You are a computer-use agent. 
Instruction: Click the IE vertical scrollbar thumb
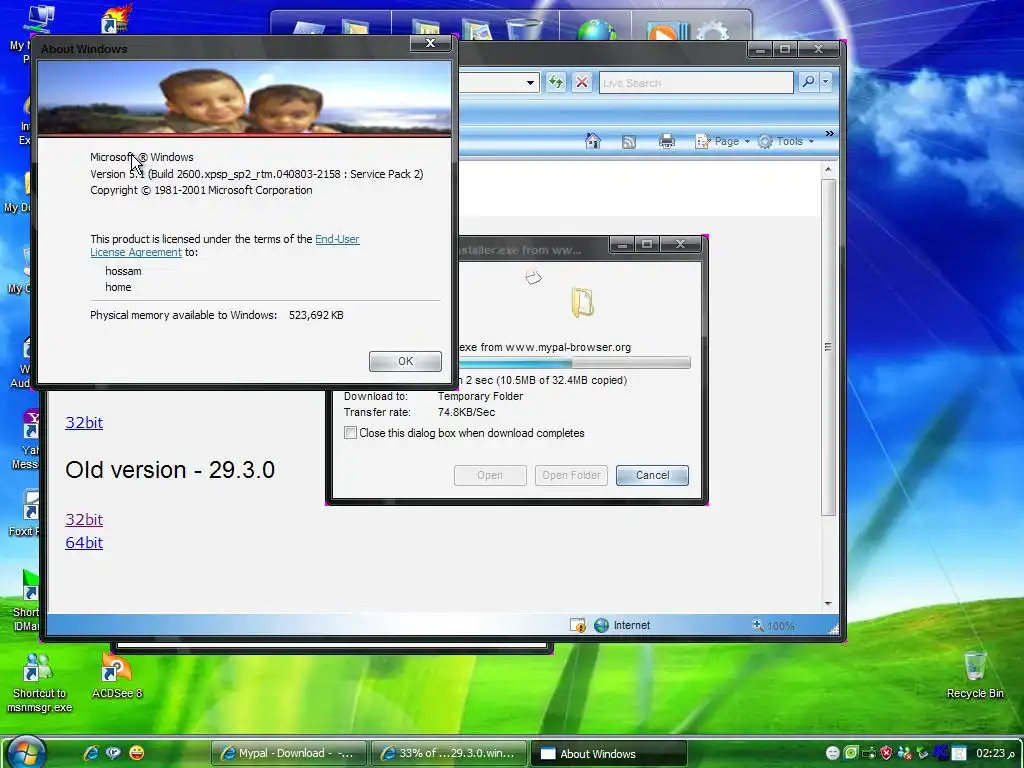coord(828,347)
